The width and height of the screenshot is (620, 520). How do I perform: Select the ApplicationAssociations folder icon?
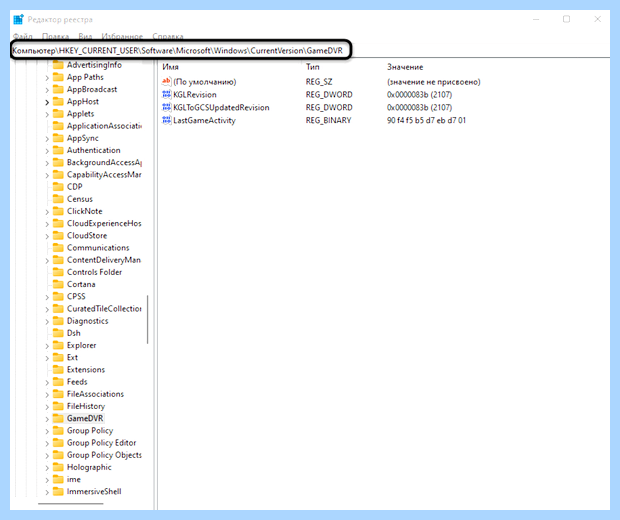coord(58,126)
